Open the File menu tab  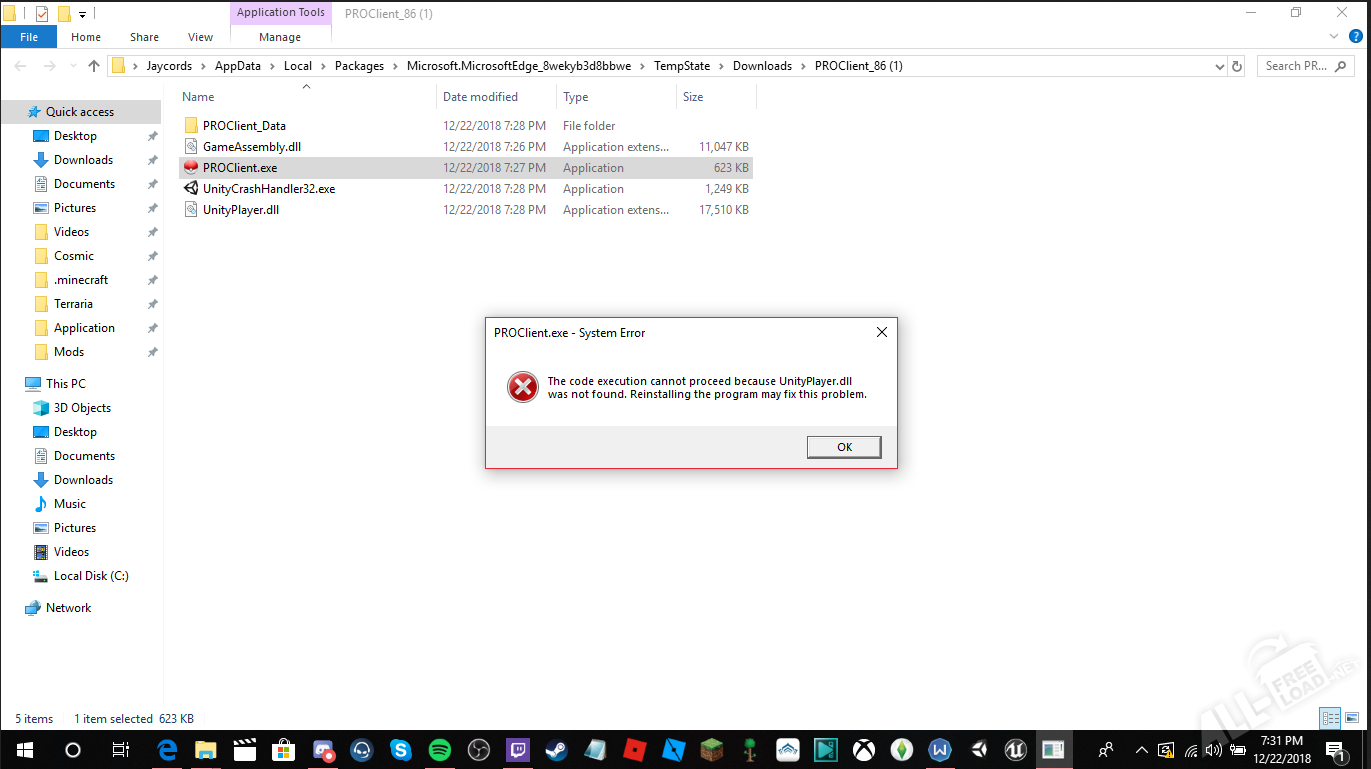(x=29, y=37)
